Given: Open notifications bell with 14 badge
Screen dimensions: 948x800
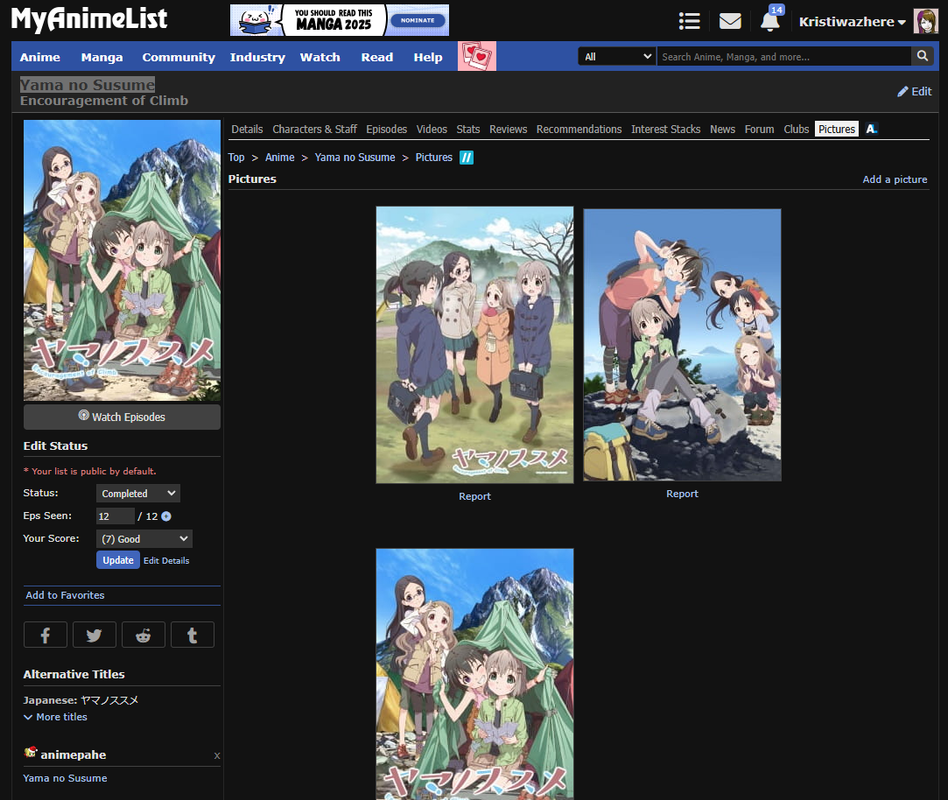Looking at the screenshot, I should point(770,20).
